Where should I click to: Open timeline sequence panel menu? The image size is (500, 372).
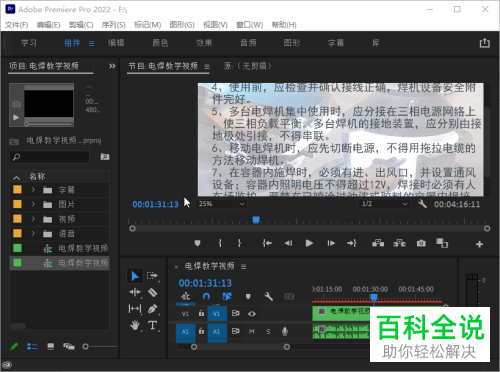click(244, 267)
